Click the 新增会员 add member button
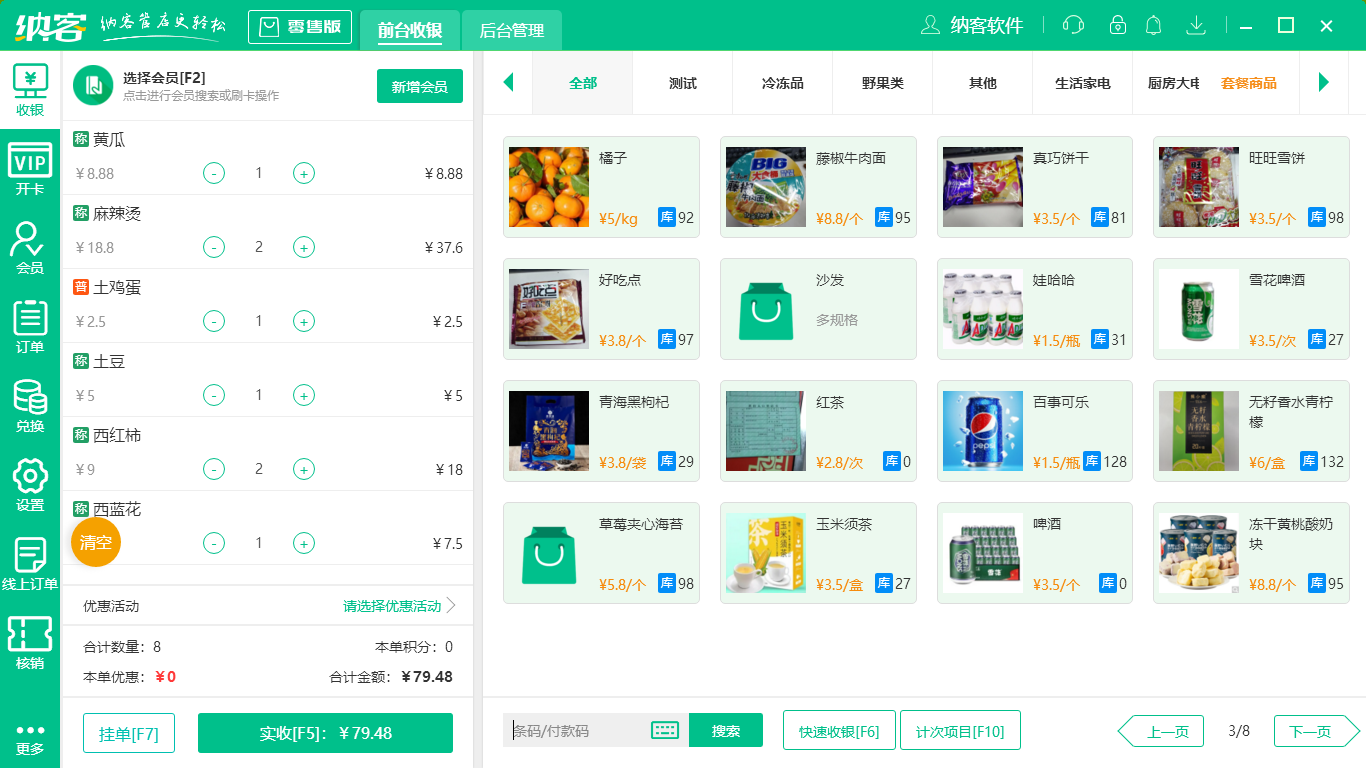The image size is (1366, 768). pos(419,86)
